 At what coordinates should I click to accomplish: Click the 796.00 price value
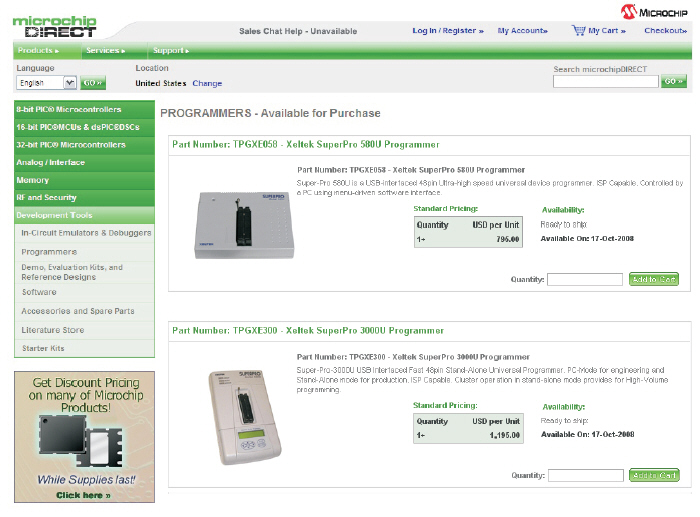(508, 239)
